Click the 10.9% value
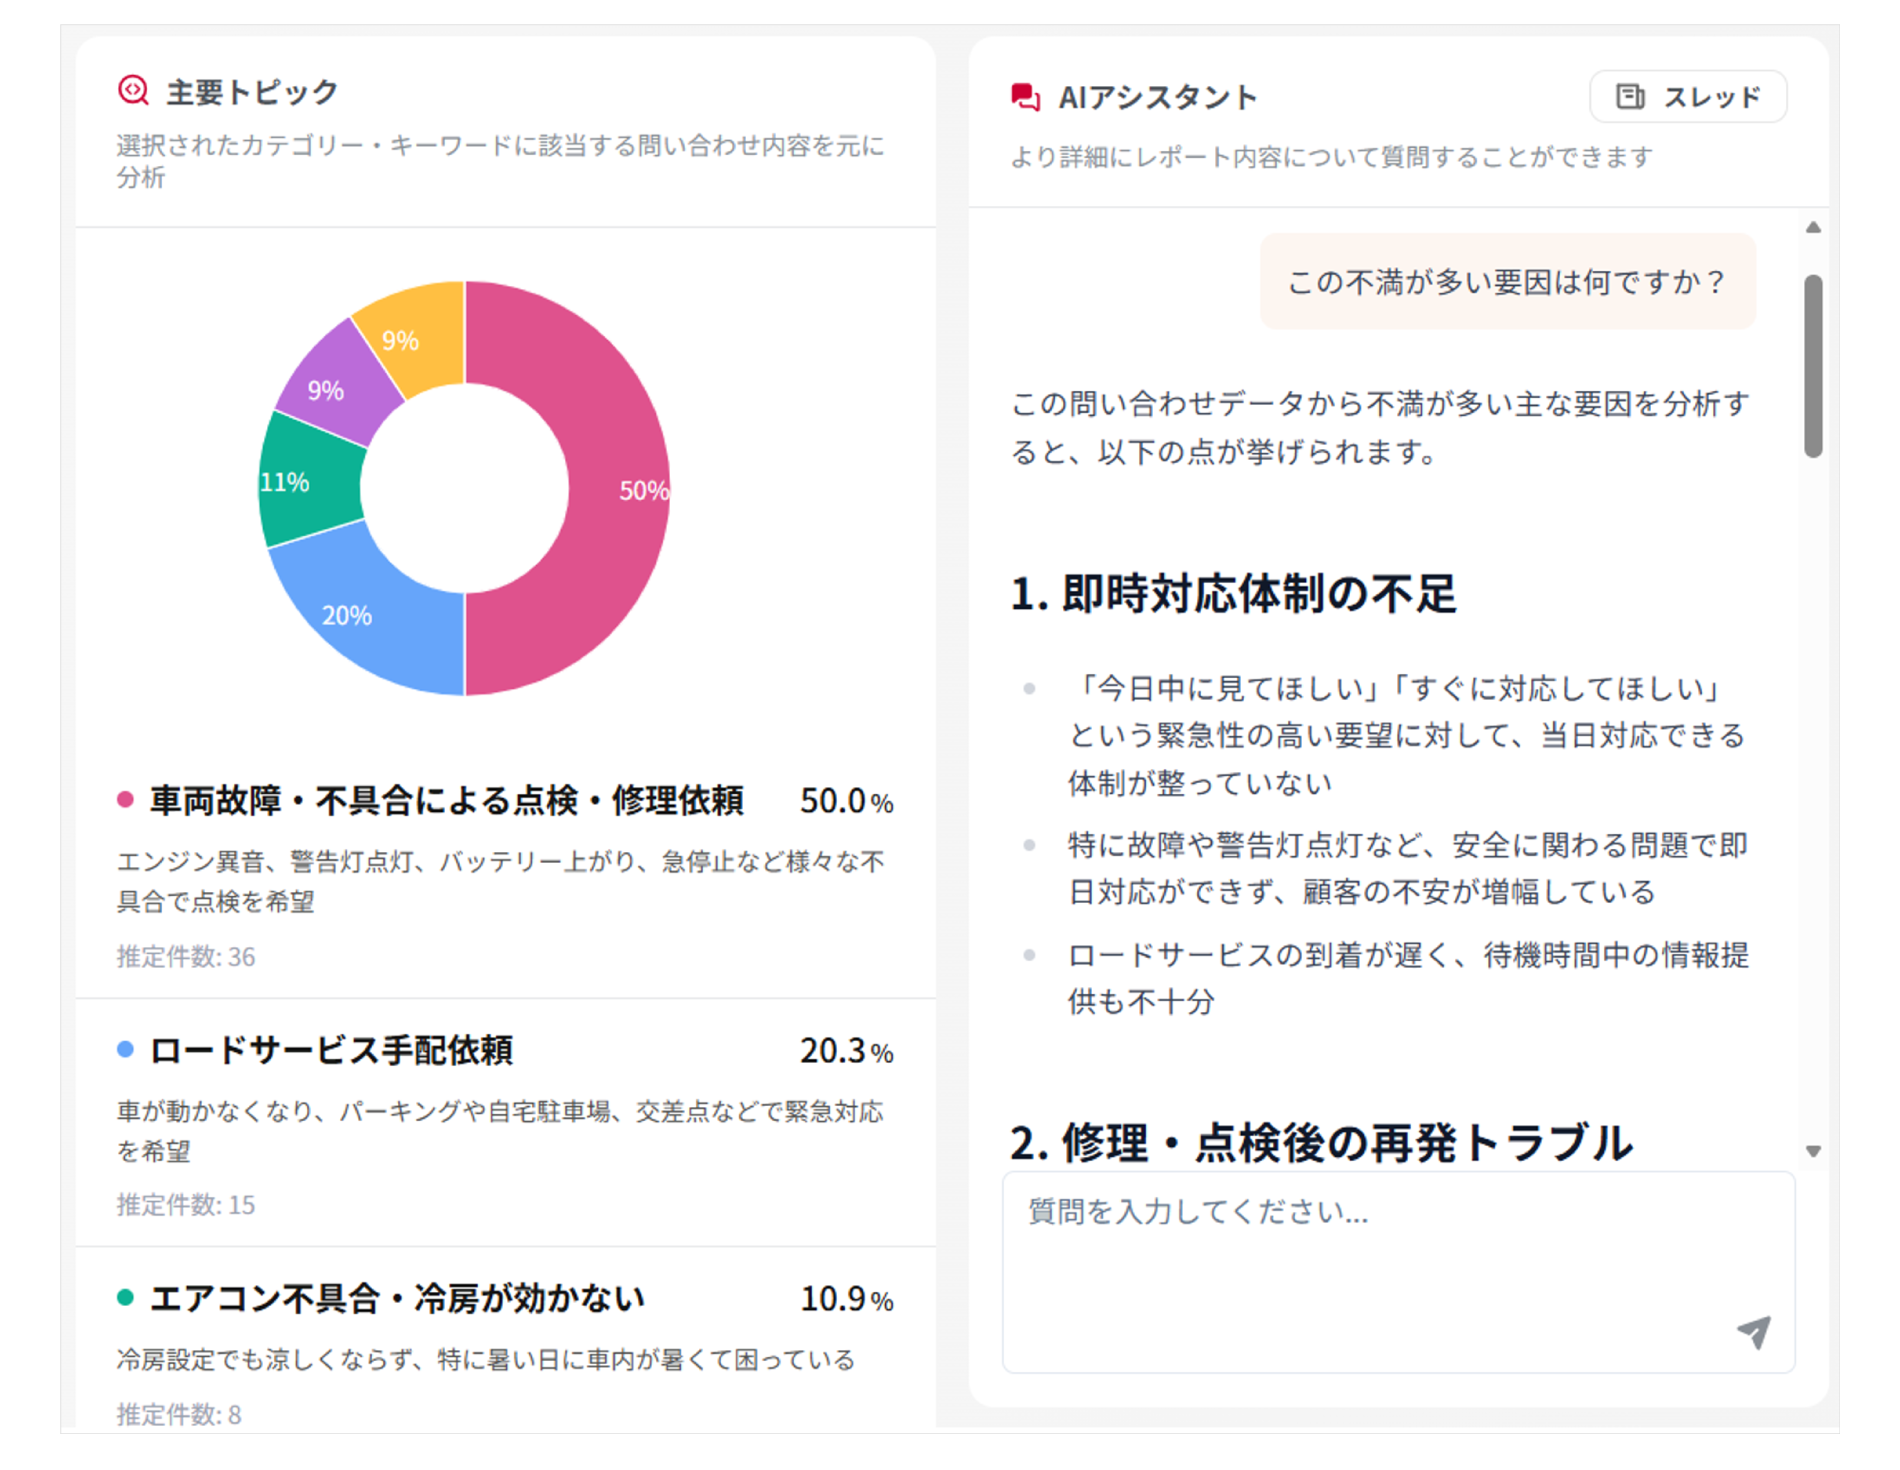 tap(846, 1299)
